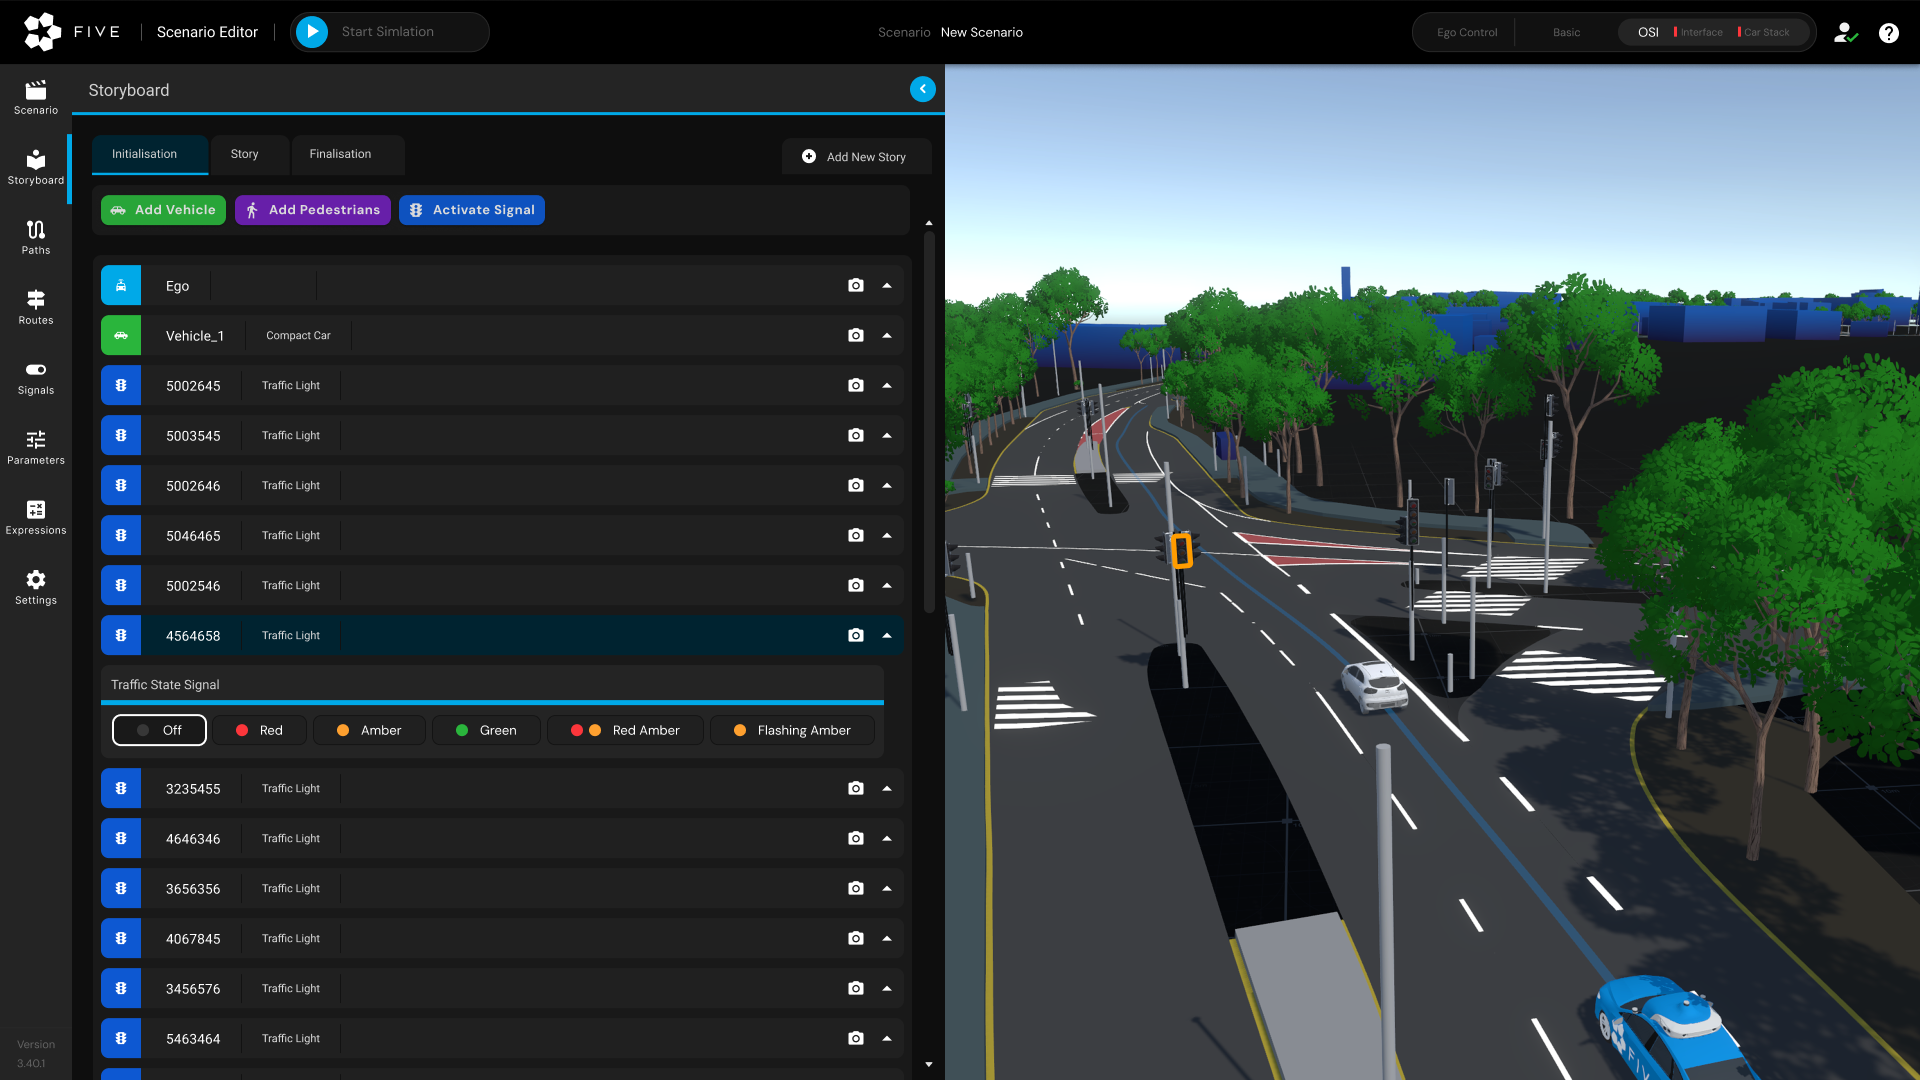Expand the Vehicle_1 row
This screenshot has height=1080, width=1920.
pos(887,335)
